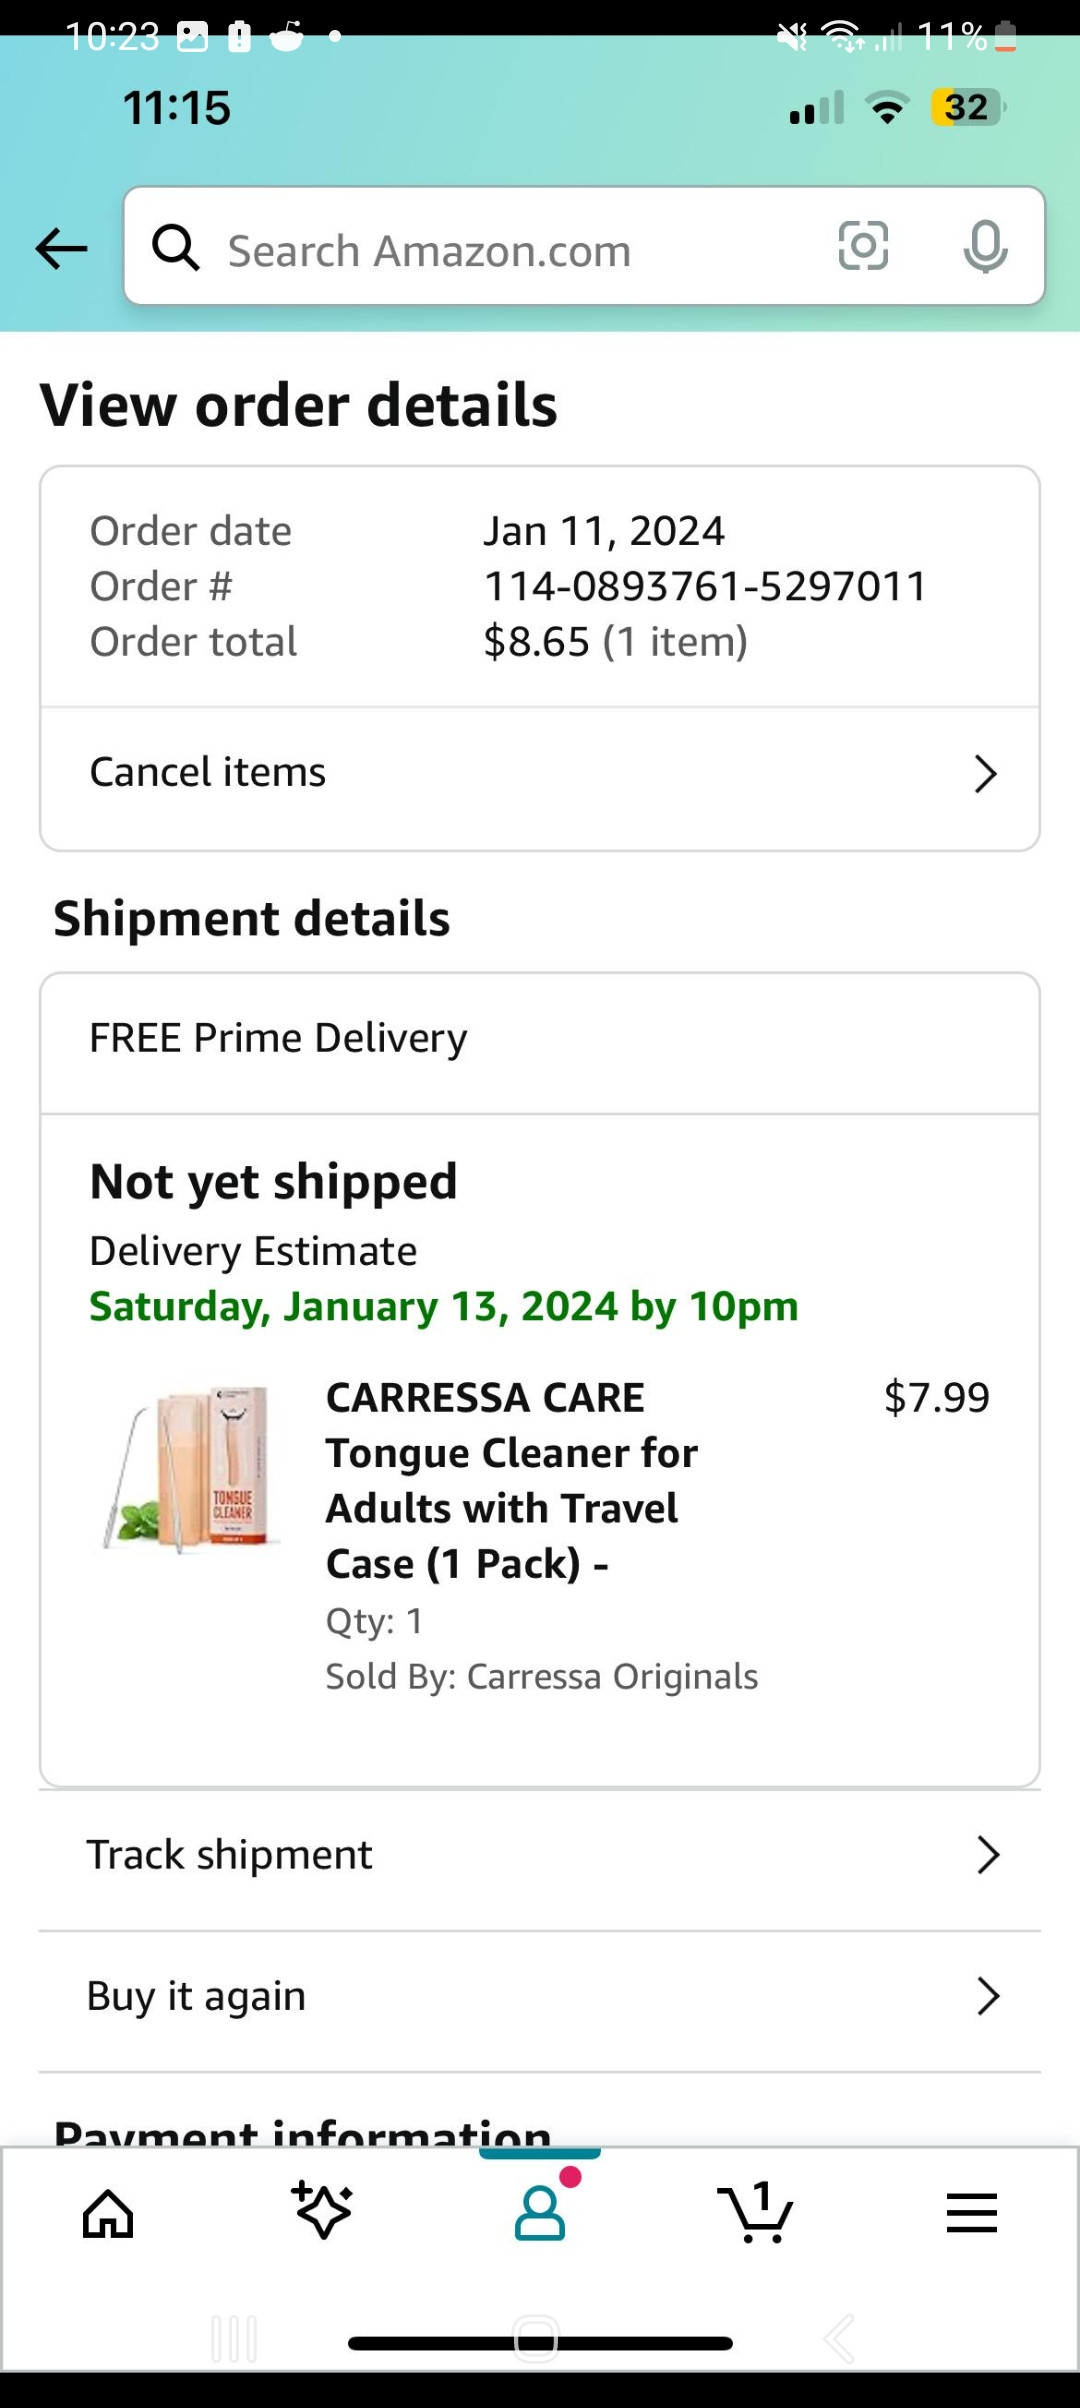Tap the search magnifier icon
This screenshot has width=1080, height=2408.
point(176,247)
